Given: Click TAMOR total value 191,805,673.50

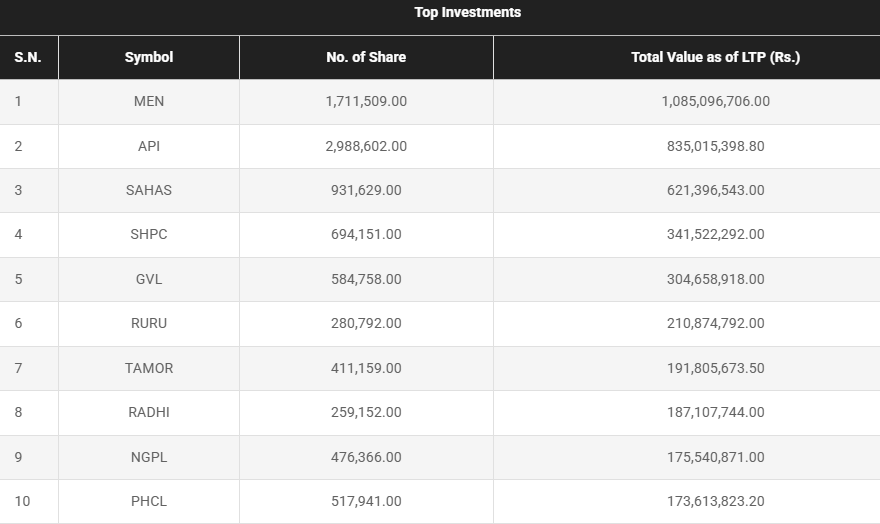Looking at the screenshot, I should [x=715, y=368].
